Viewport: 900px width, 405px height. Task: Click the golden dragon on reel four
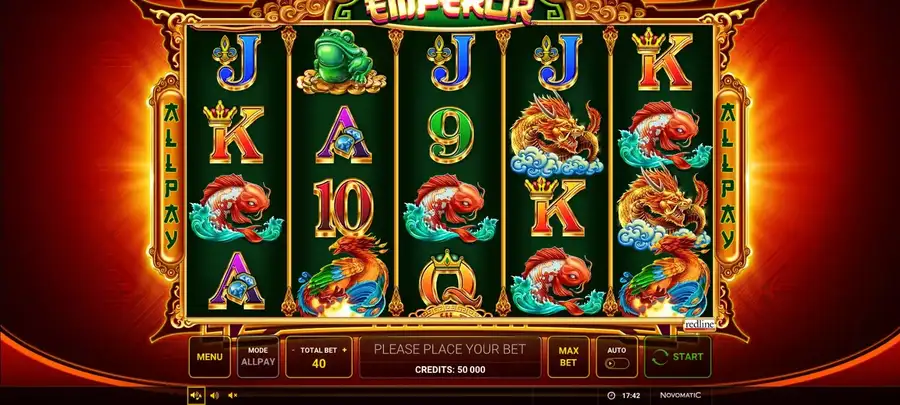point(556,134)
